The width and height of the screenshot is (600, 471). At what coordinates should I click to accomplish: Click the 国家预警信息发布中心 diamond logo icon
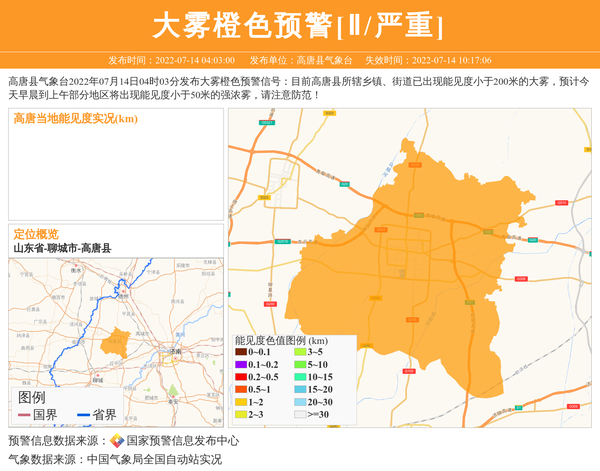(x=117, y=441)
